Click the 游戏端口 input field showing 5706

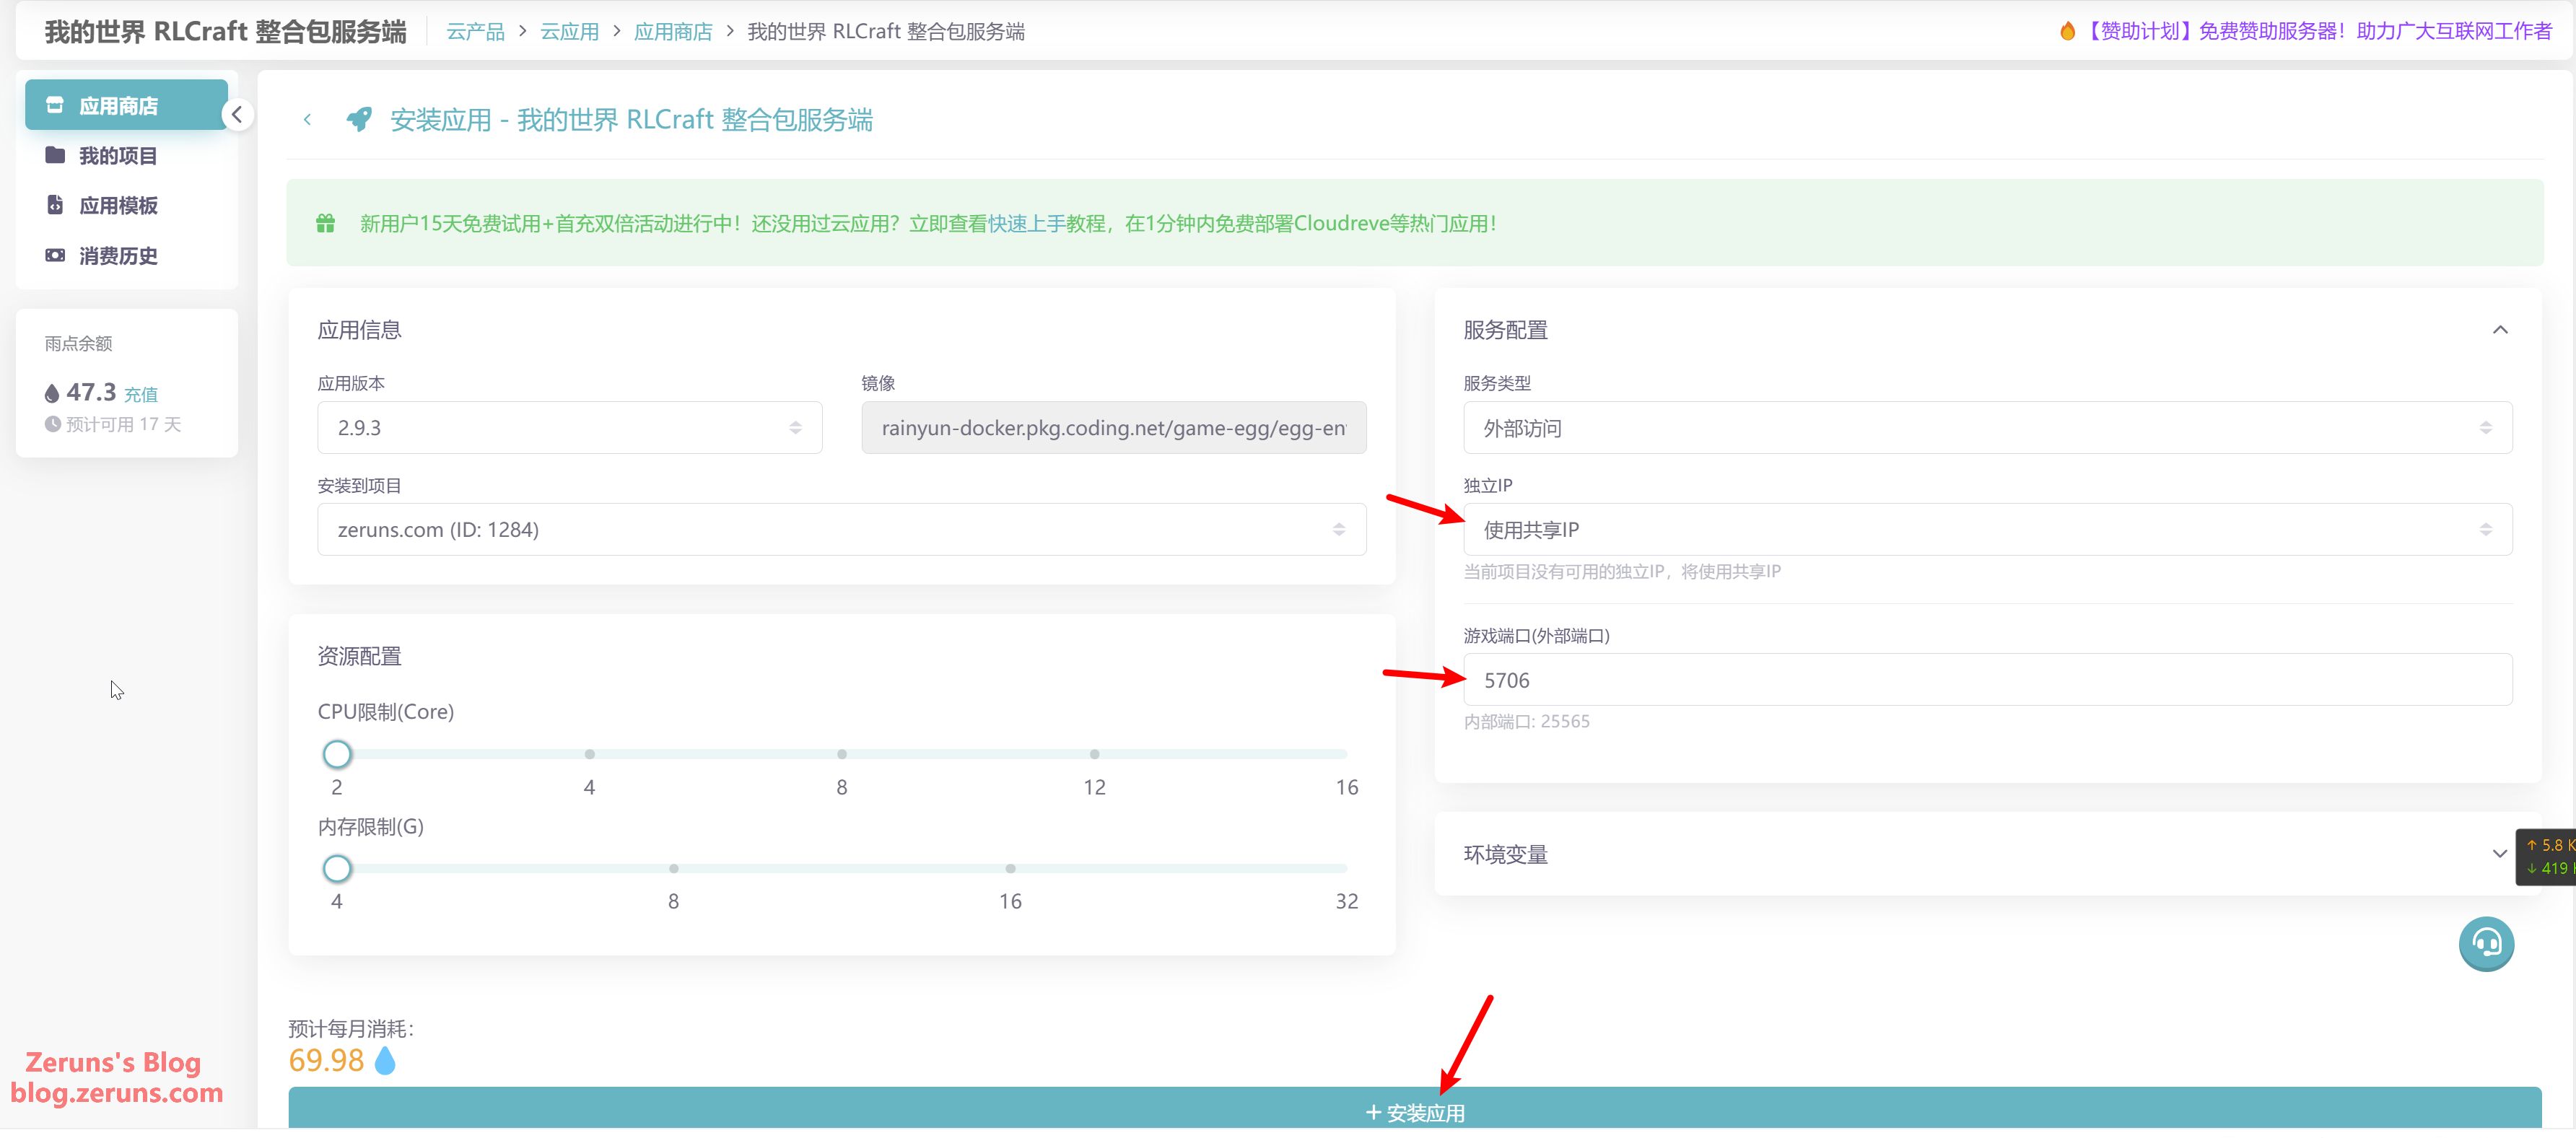pos(1987,680)
